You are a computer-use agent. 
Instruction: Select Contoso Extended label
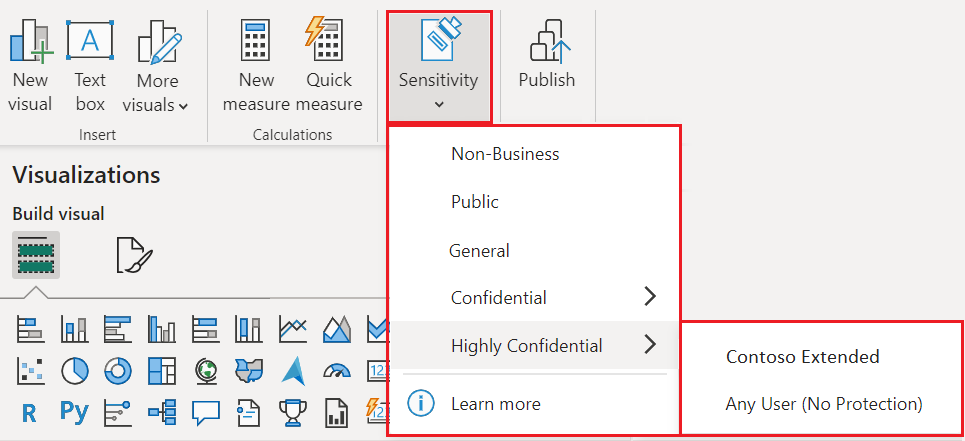[x=802, y=357]
